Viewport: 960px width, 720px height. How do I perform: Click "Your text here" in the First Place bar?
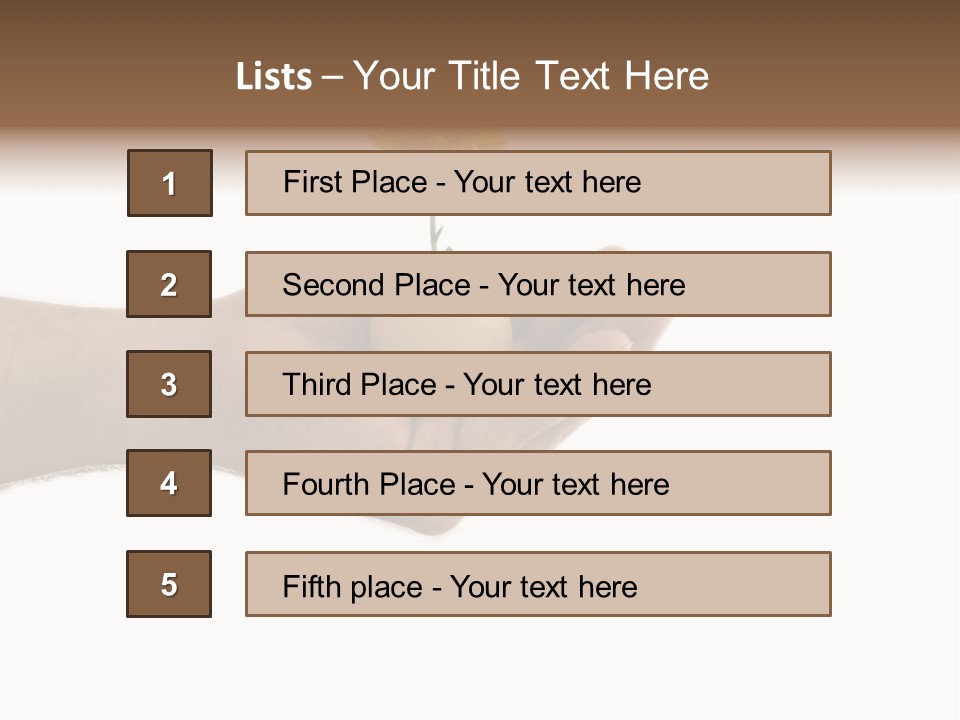pyautogui.click(x=547, y=182)
